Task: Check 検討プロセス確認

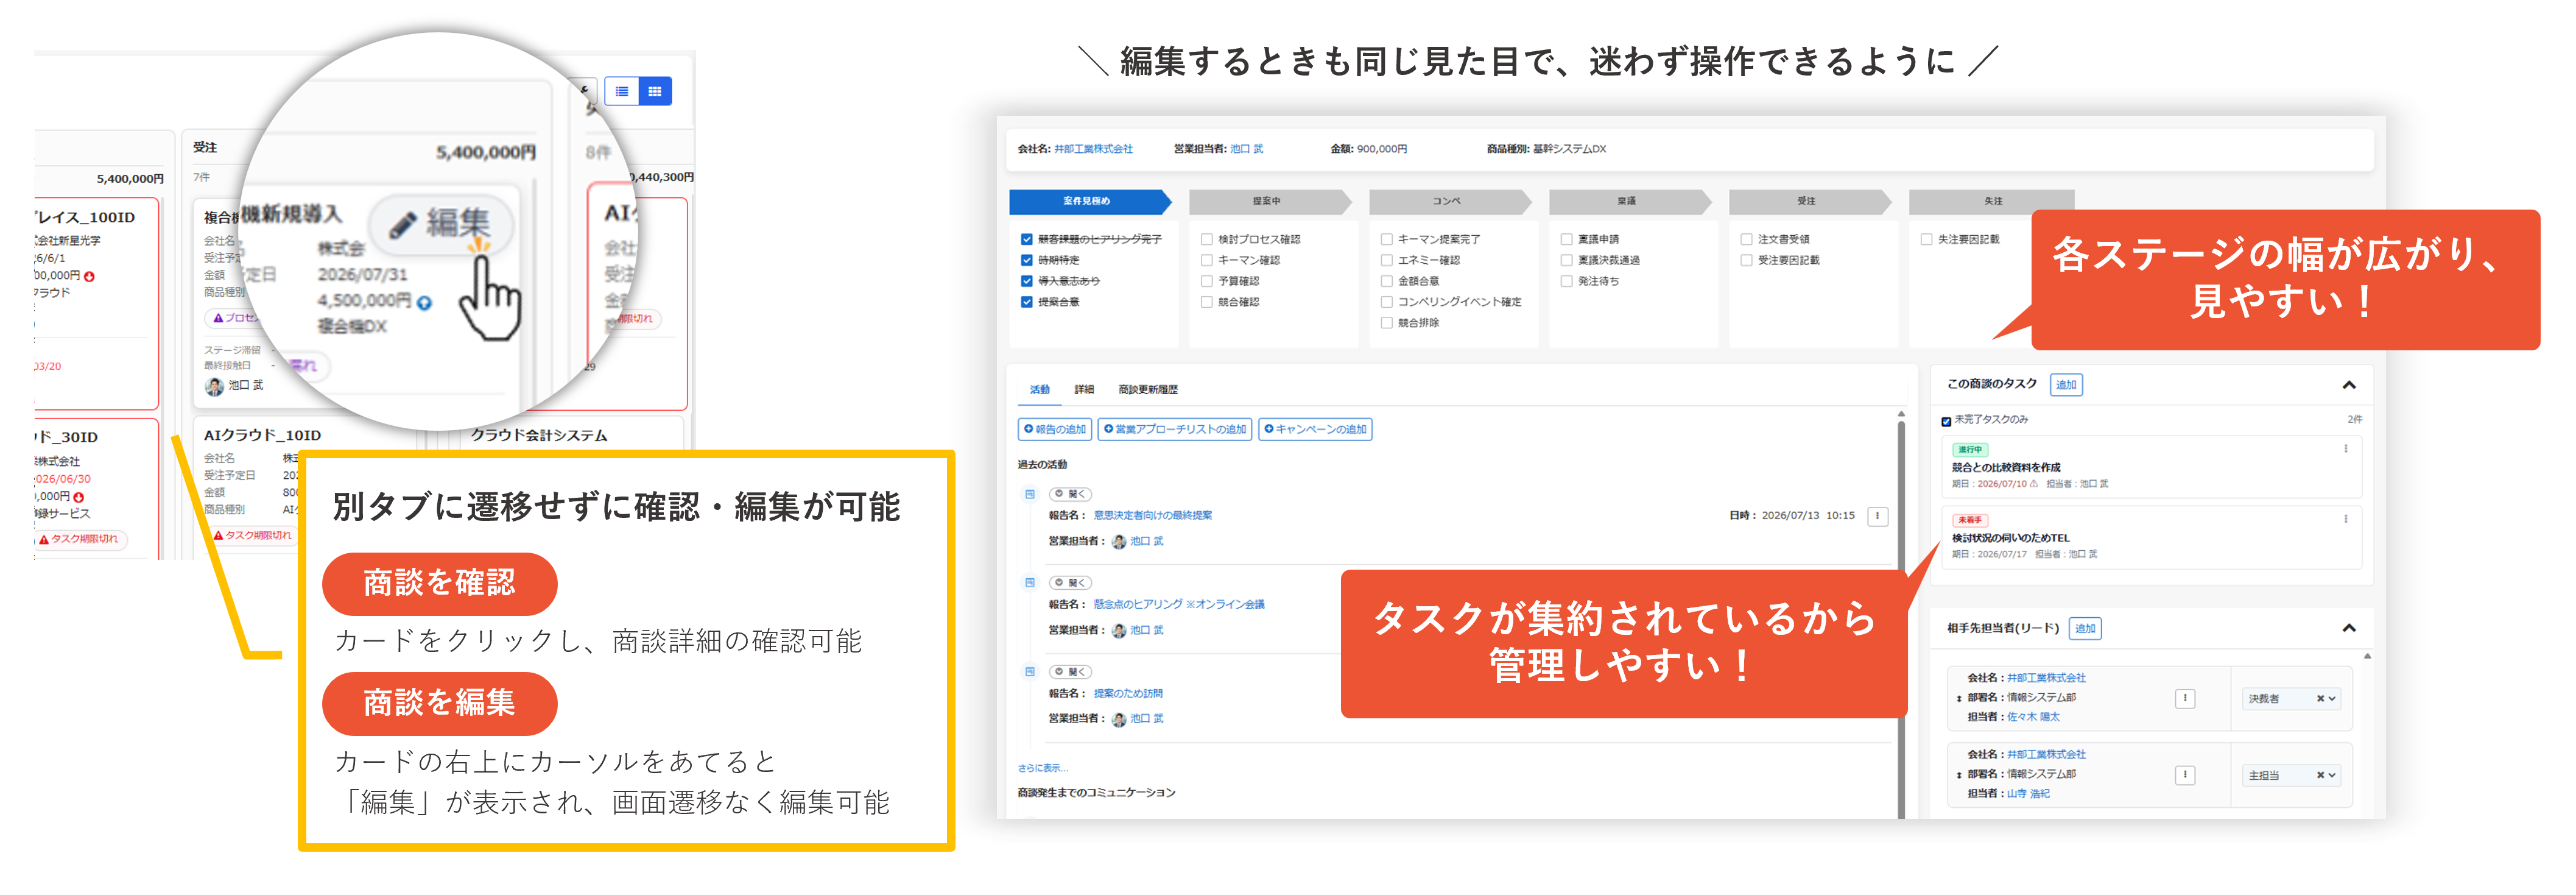Action: tap(1207, 240)
